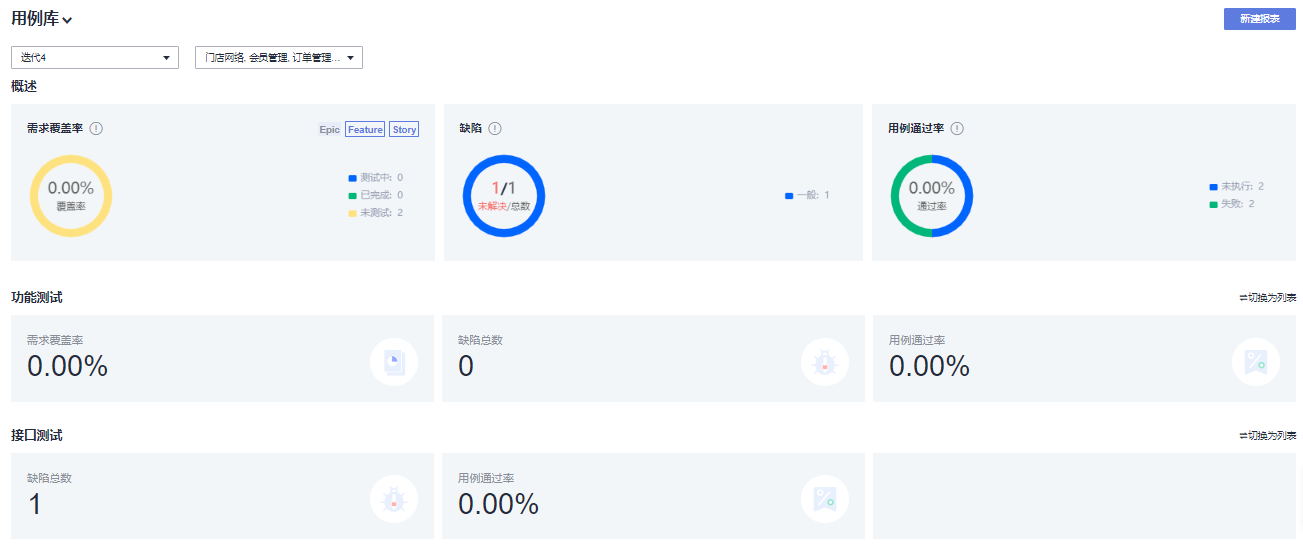Open the 门店网络 module multi-select dropdown
The width and height of the screenshot is (1303, 547).
tap(278, 58)
